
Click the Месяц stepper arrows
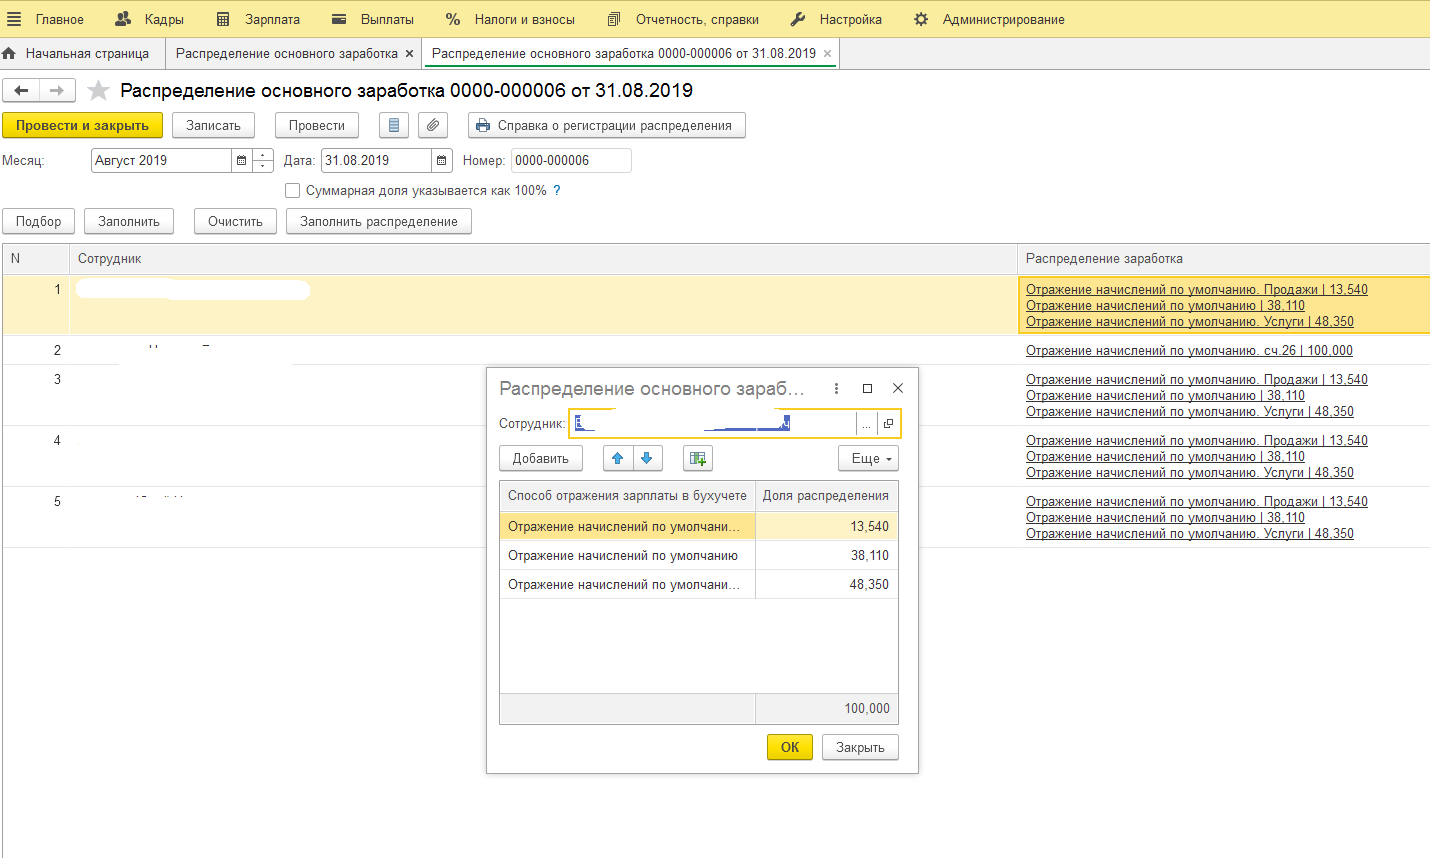[263, 160]
